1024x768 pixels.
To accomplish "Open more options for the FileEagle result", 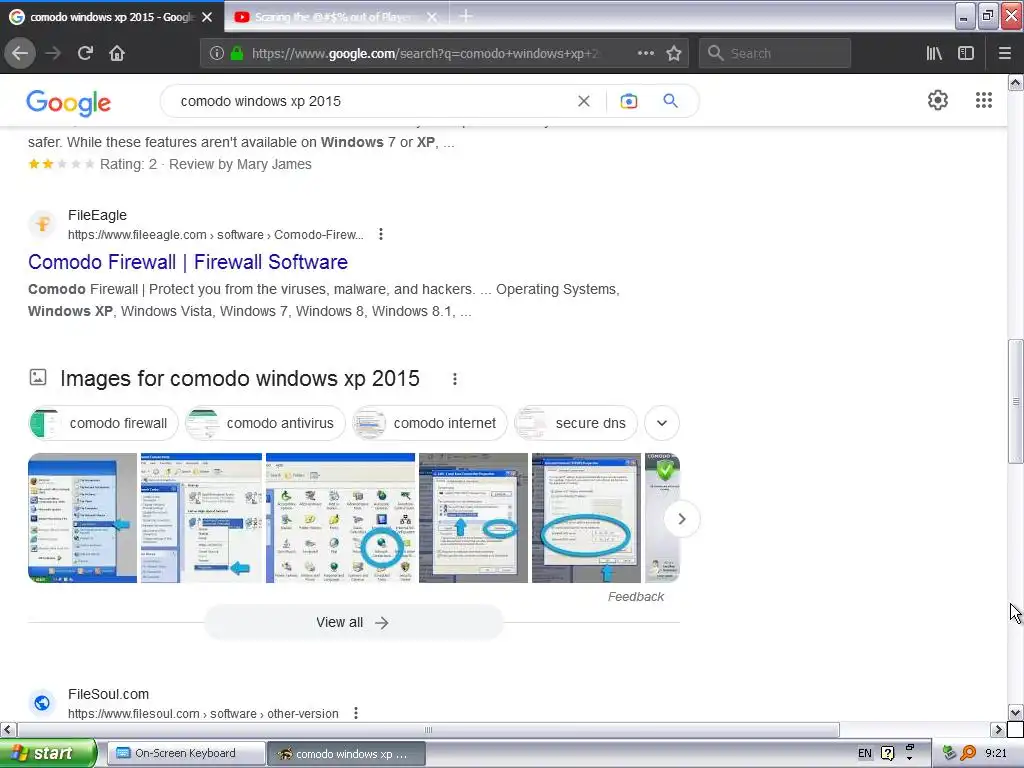I will coord(381,234).
